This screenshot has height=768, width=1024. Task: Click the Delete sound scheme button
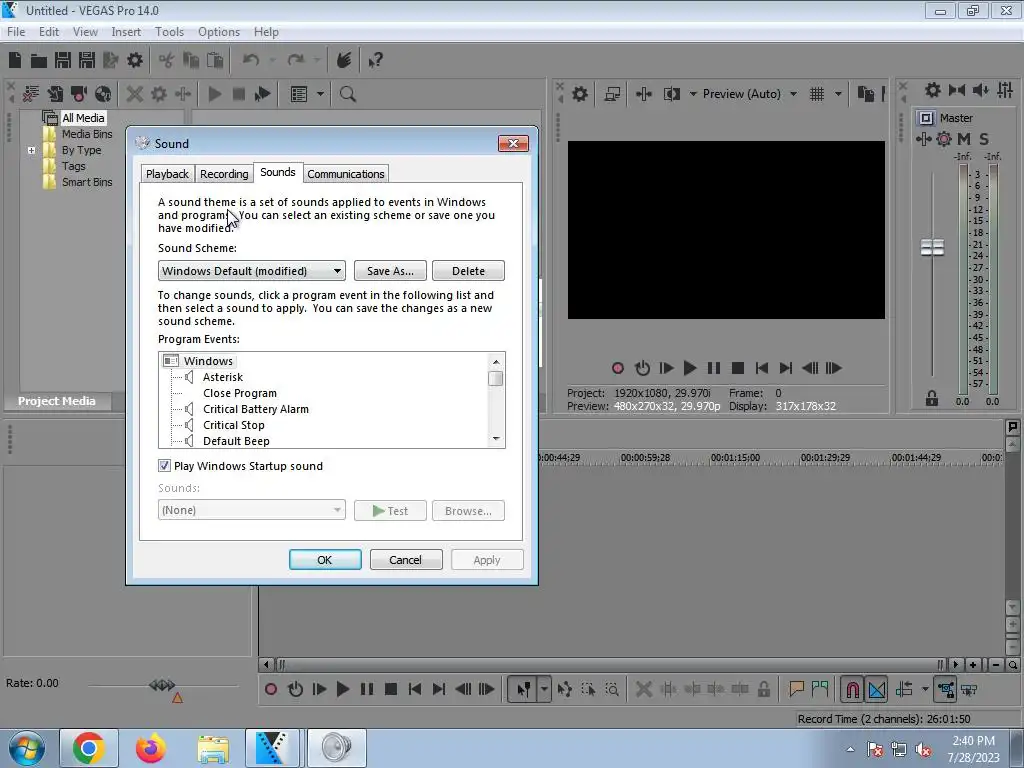[x=468, y=271]
